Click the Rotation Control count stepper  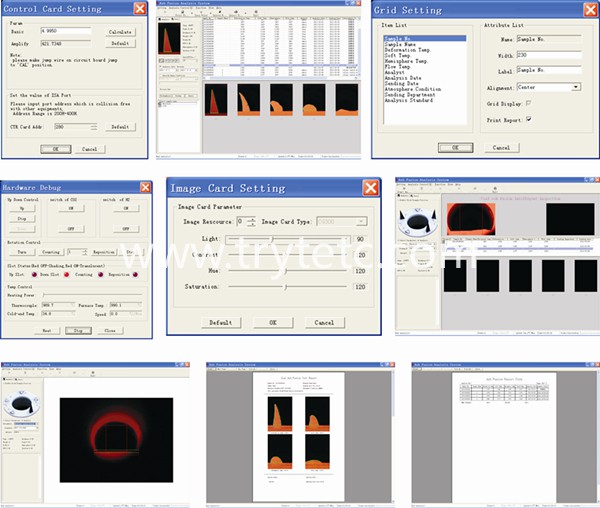85,252
